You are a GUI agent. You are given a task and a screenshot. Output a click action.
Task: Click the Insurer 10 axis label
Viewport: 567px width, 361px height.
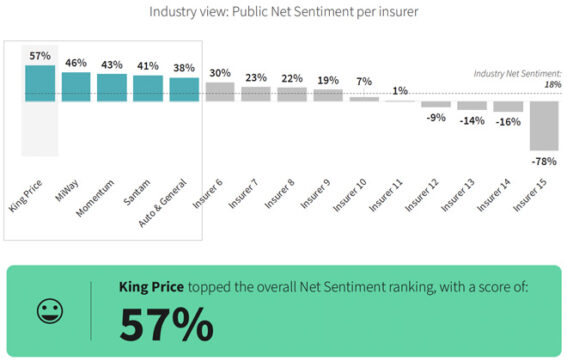(349, 195)
